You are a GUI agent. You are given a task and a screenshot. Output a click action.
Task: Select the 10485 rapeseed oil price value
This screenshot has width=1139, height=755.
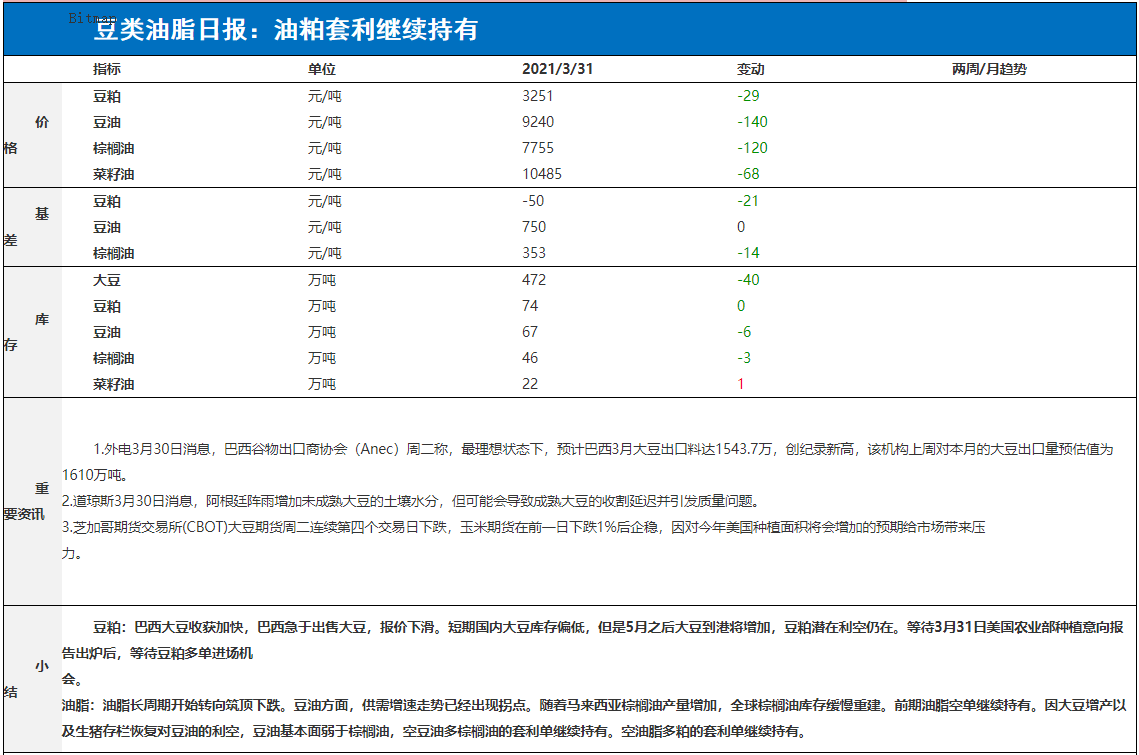[542, 174]
